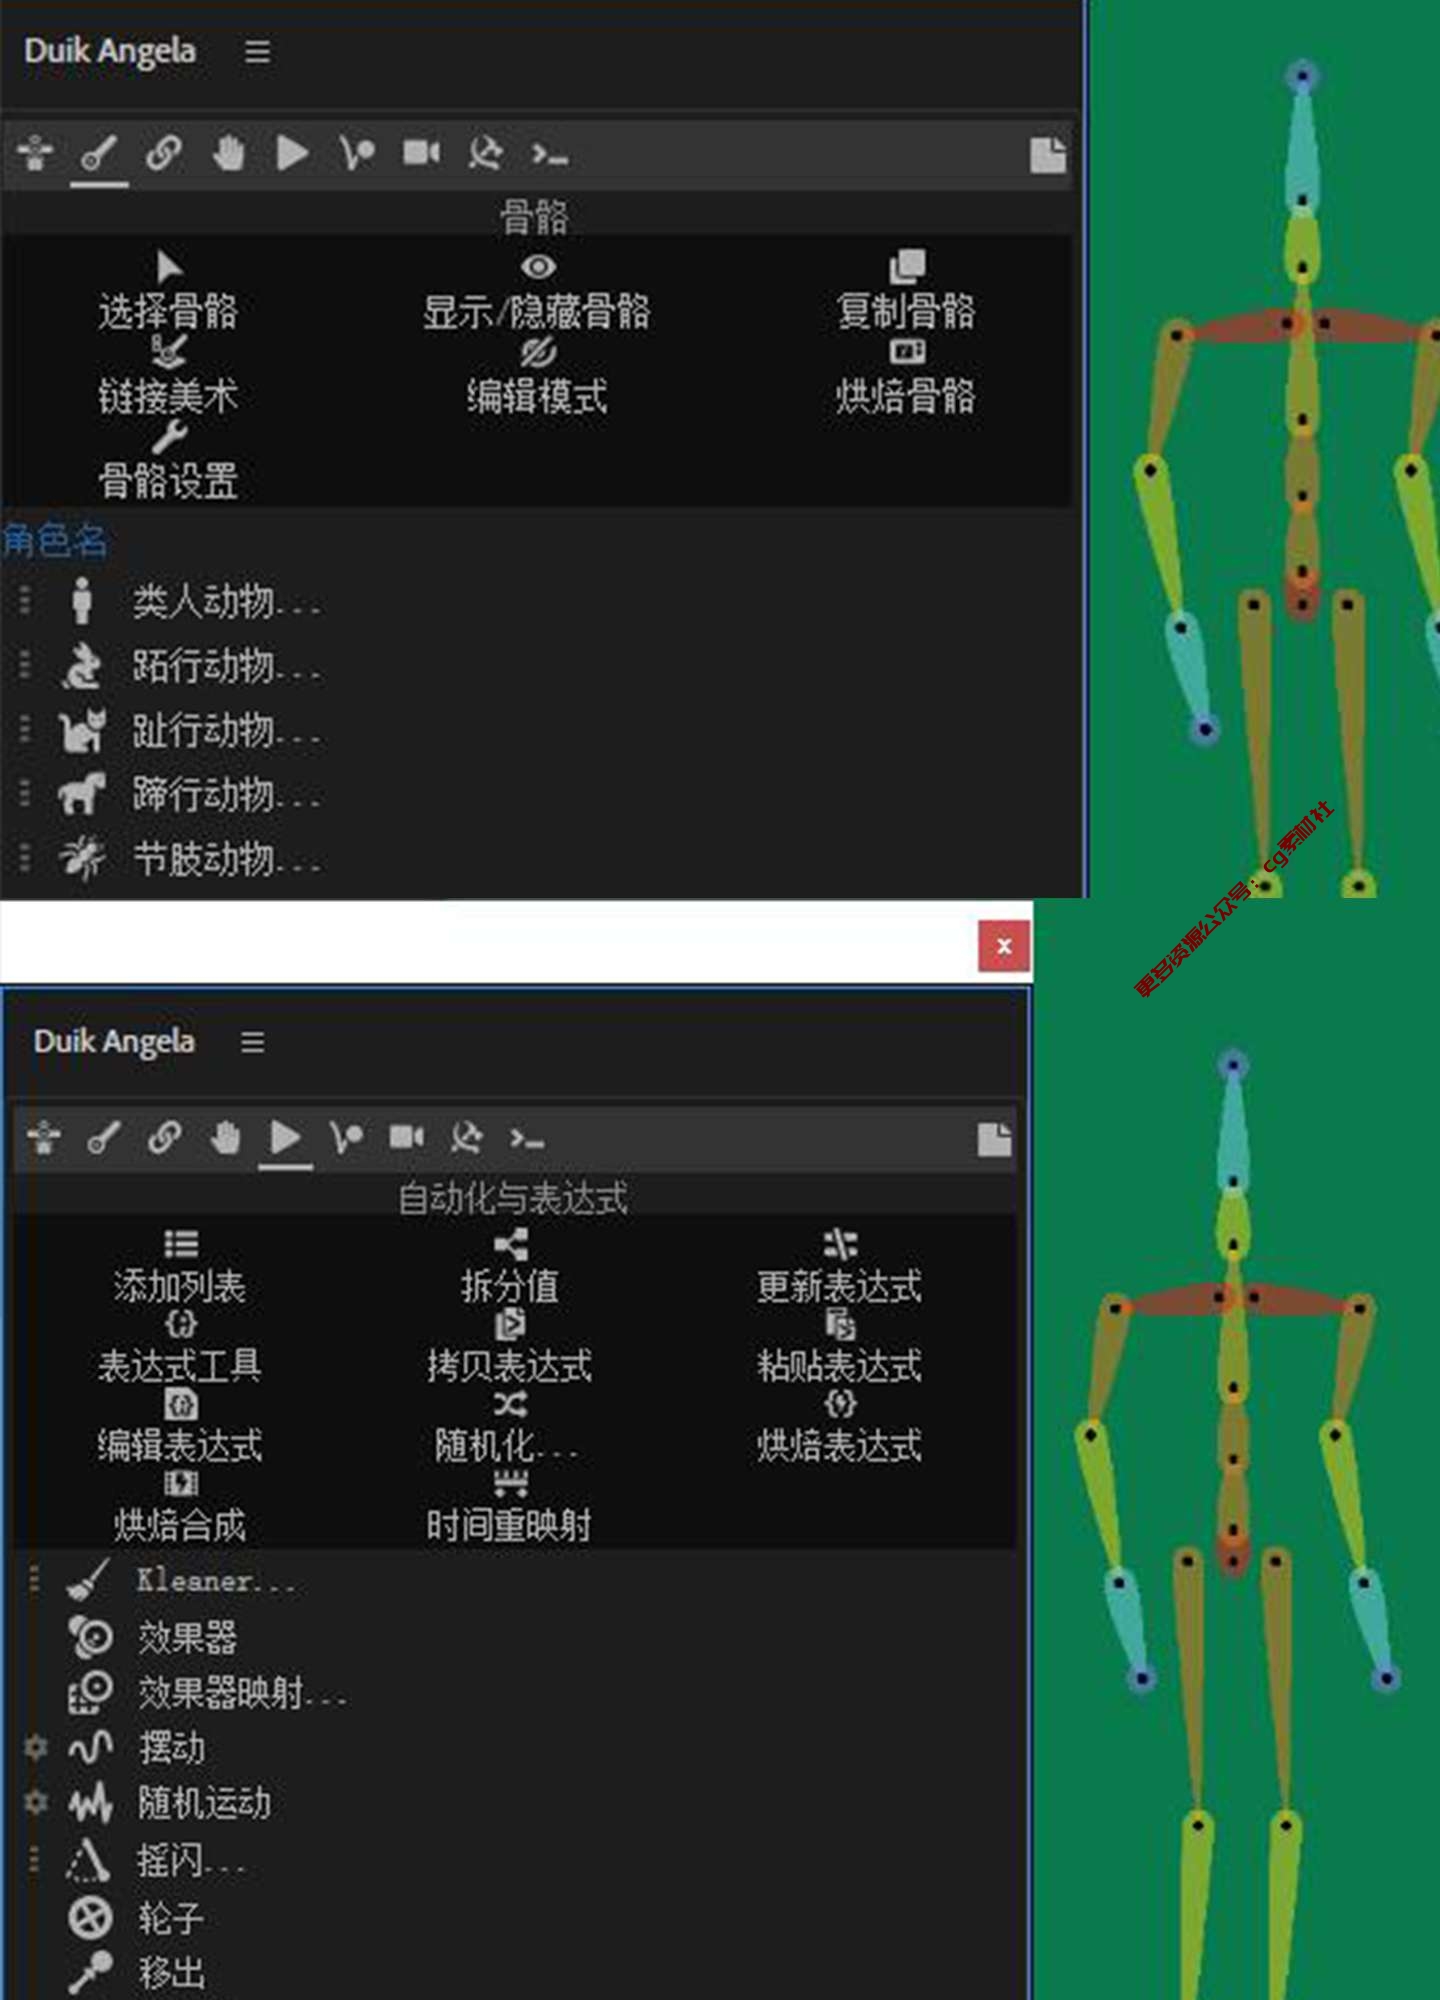Viewport: 1440px width, 2000px height.
Task: Click the camera icon in top panel toolbar
Action: click(x=421, y=153)
